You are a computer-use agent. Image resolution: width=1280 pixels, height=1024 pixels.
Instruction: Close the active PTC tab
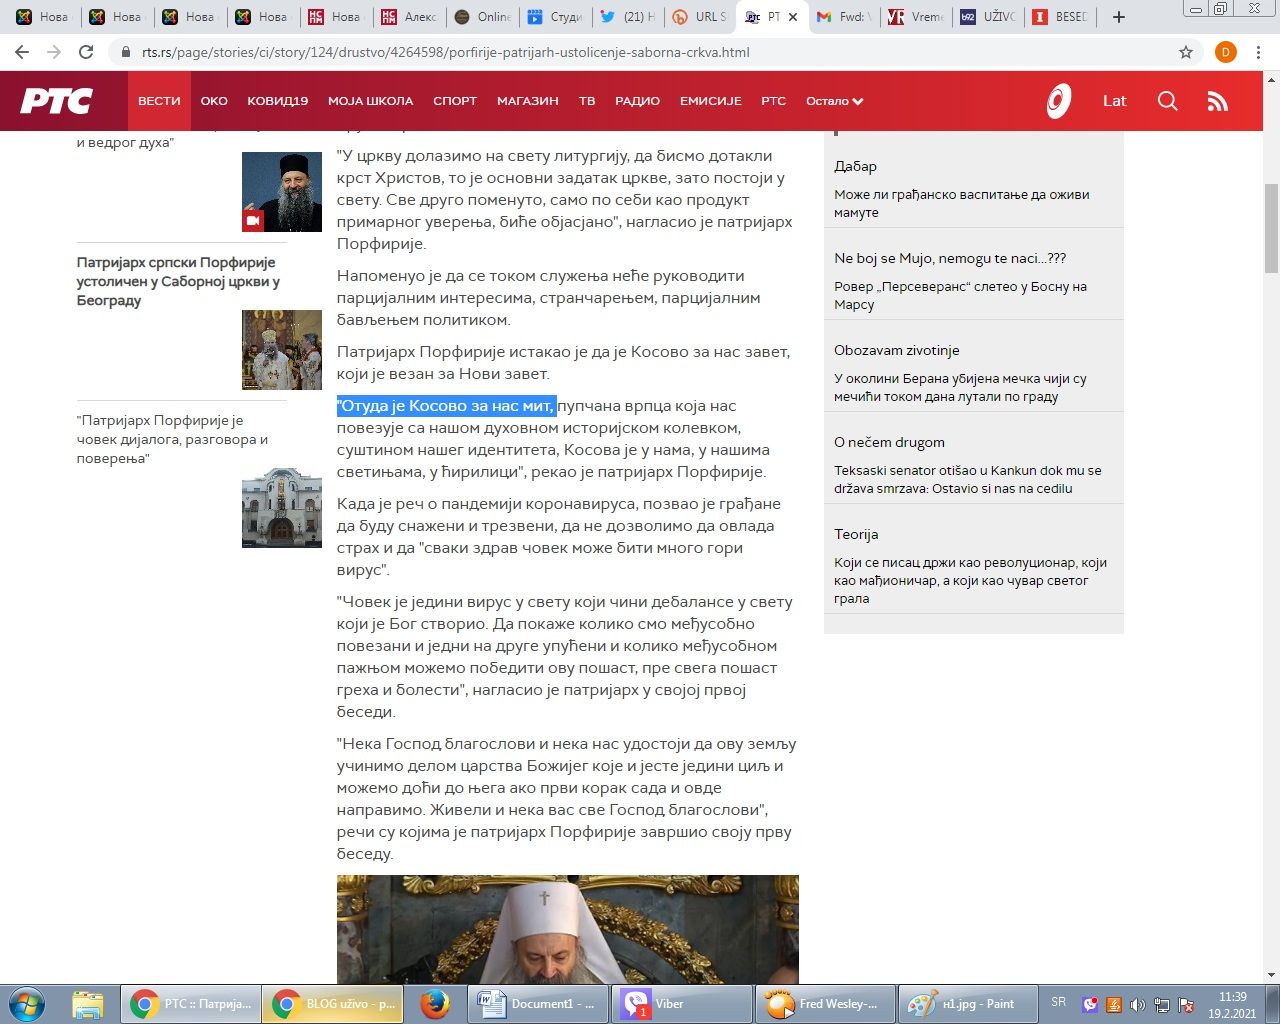(793, 17)
